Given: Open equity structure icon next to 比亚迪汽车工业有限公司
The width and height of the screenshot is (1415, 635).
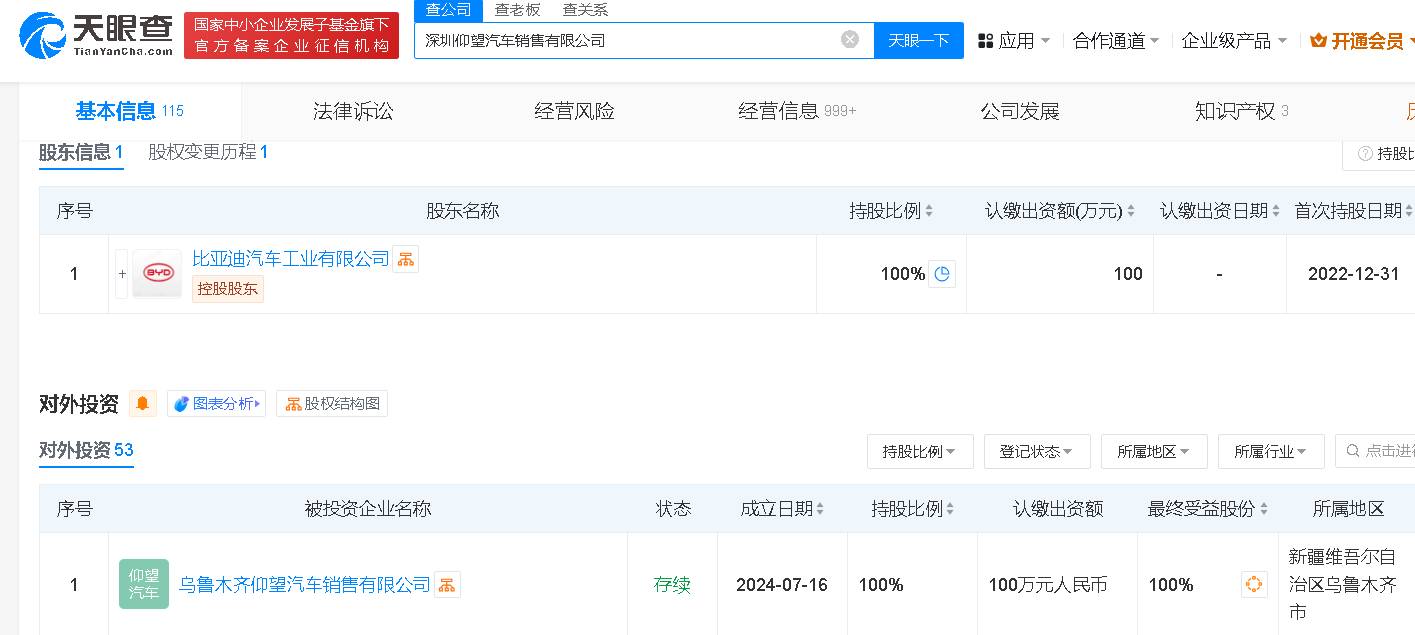Looking at the screenshot, I should click(405, 259).
